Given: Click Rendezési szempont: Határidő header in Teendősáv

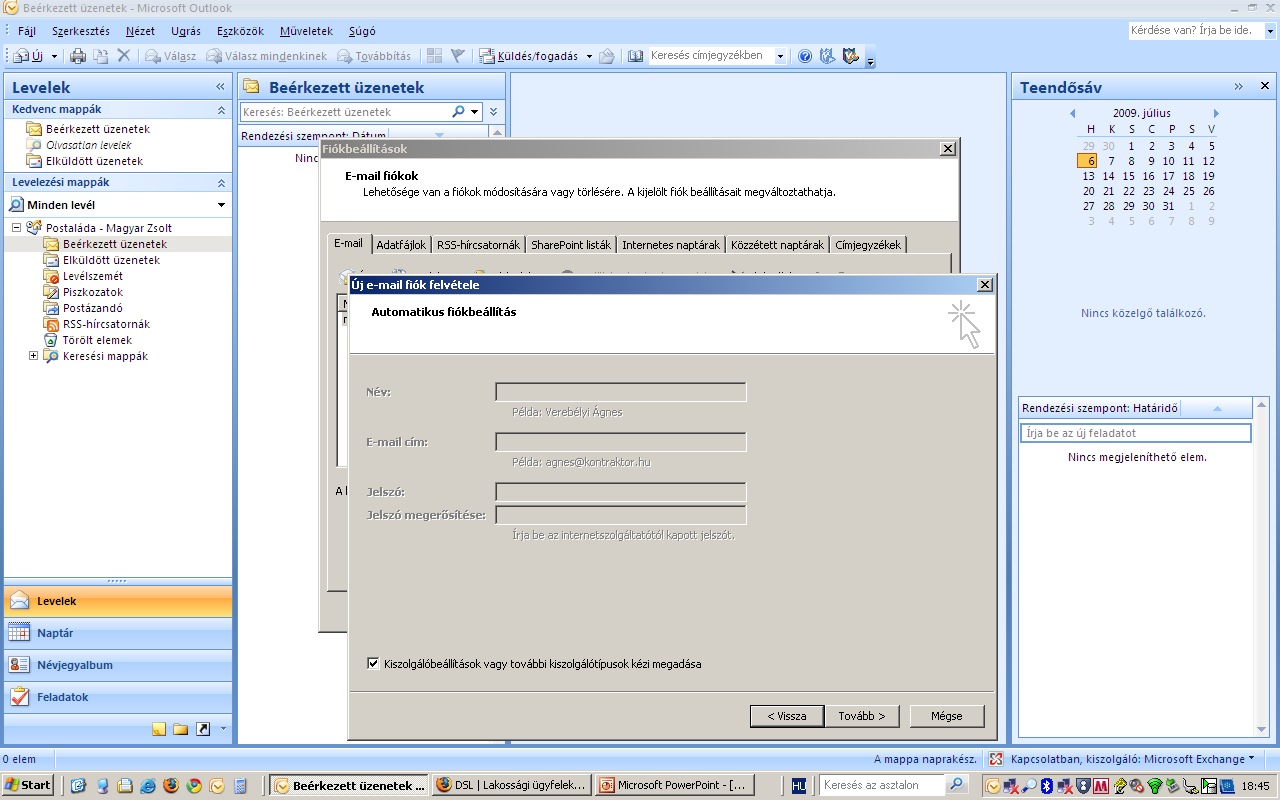Looking at the screenshot, I should pyautogui.click(x=1100, y=408).
